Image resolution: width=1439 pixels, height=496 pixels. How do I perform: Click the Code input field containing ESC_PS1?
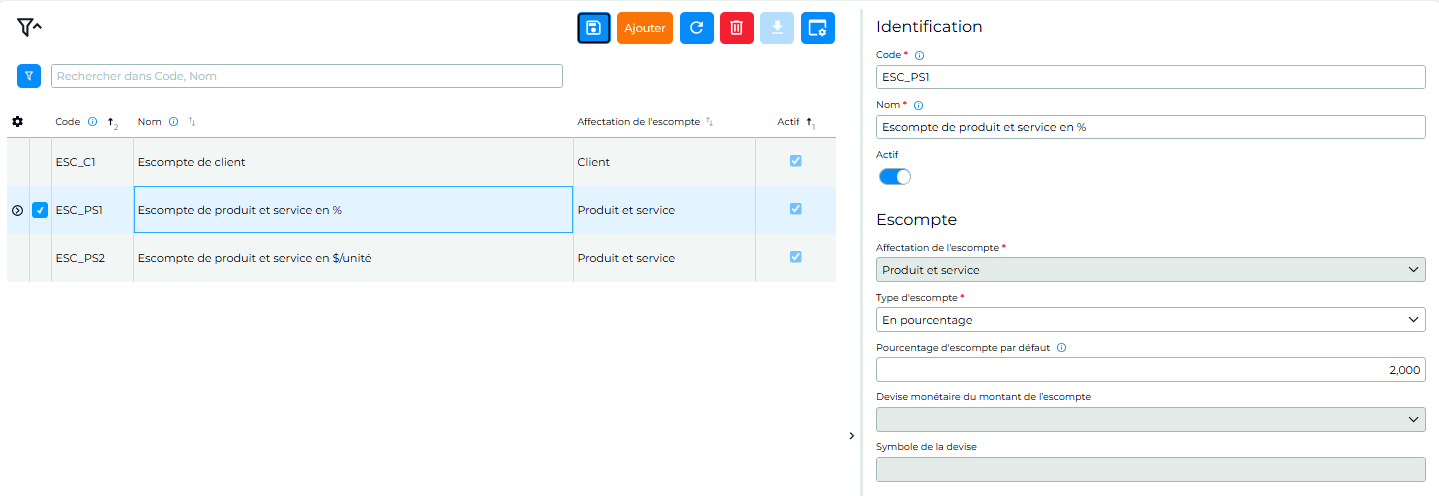click(x=1150, y=77)
